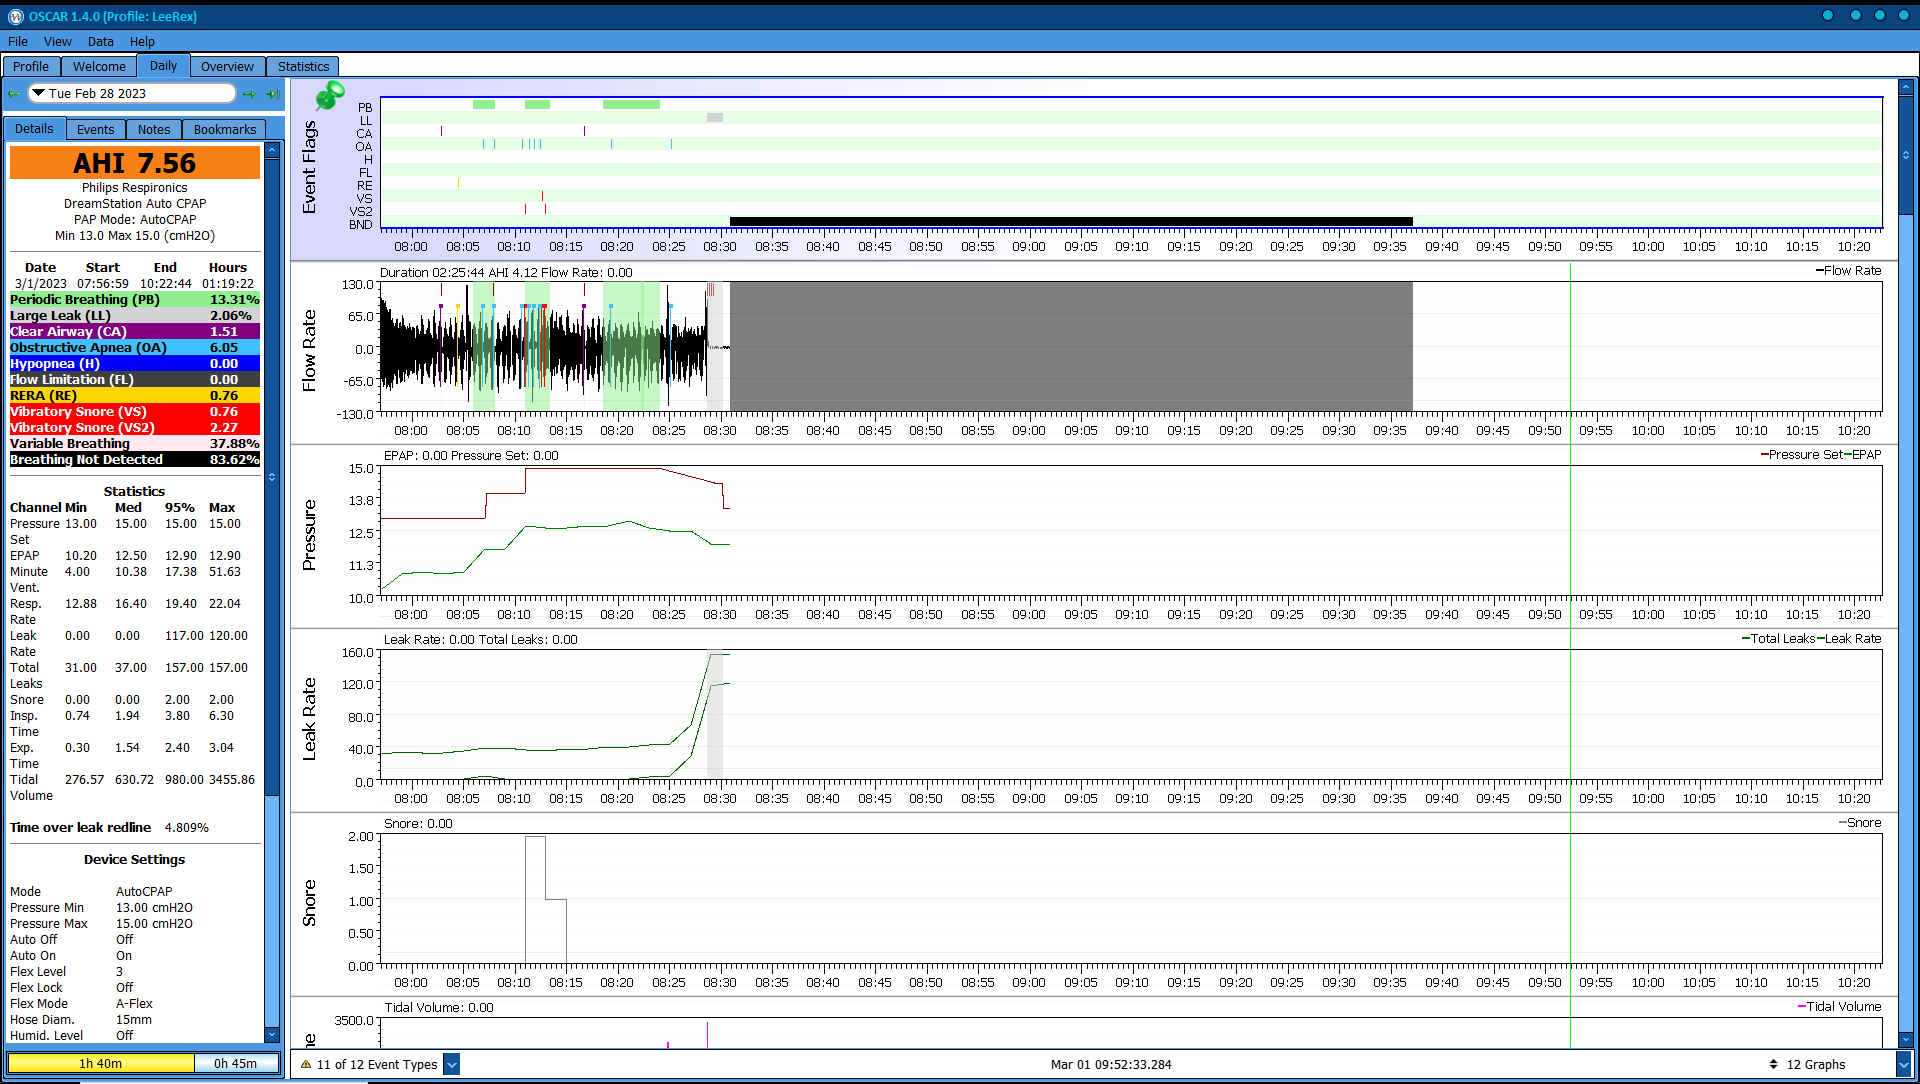
Task: Click the 1h 40m yellow session bar
Action: (x=101, y=1063)
